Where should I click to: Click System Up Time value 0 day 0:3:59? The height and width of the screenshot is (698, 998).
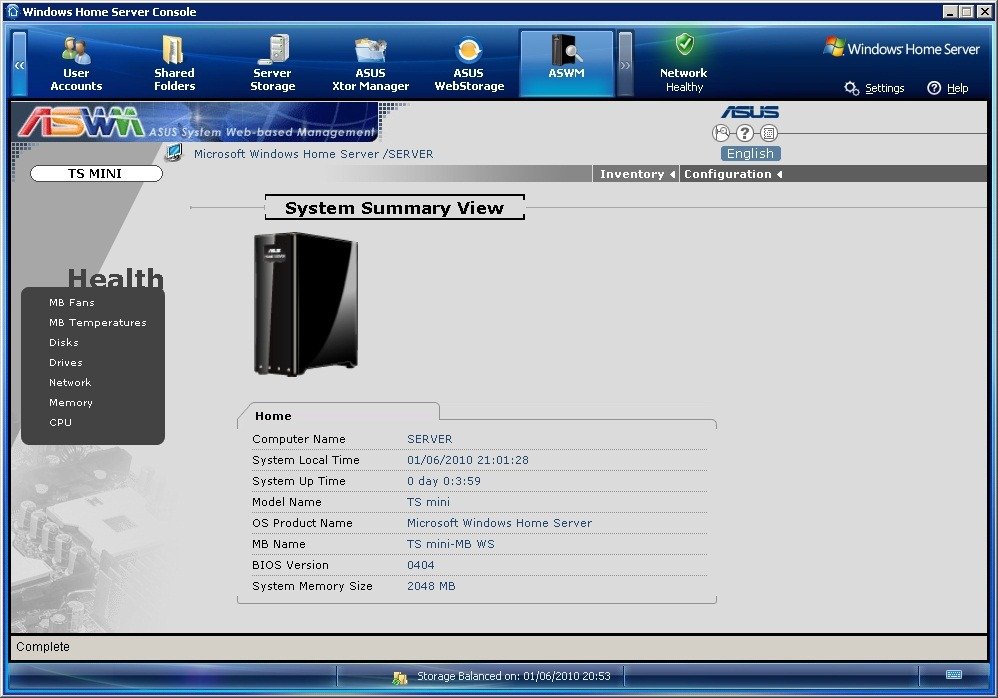pos(444,481)
